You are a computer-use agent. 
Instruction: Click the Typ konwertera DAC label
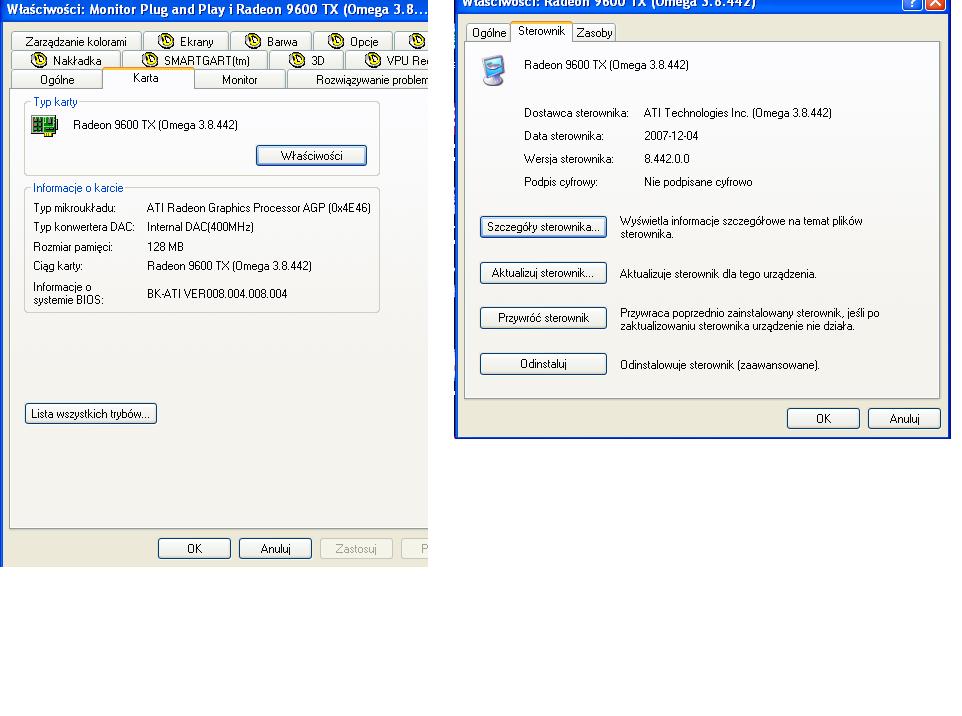pyautogui.click(x=83, y=227)
